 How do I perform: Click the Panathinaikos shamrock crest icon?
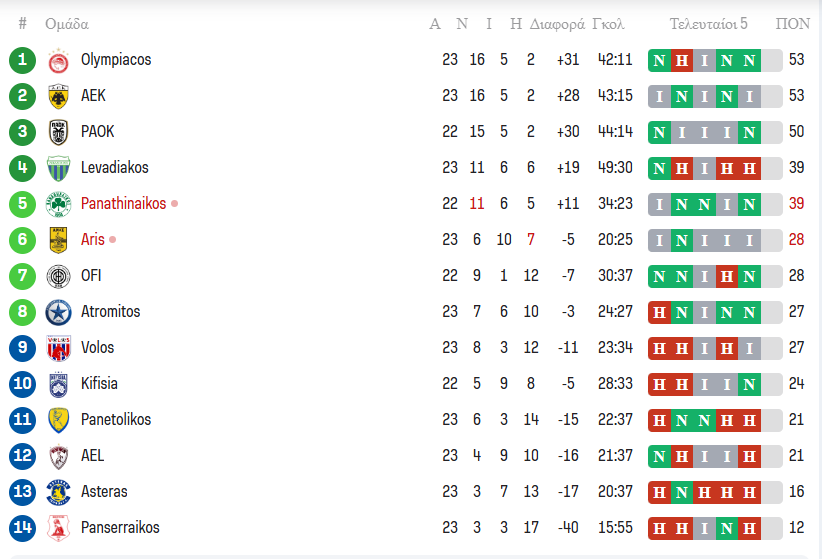58,204
